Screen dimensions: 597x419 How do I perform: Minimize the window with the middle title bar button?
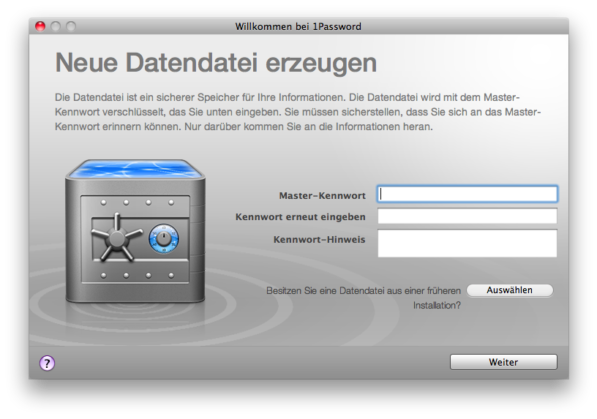[56, 26]
